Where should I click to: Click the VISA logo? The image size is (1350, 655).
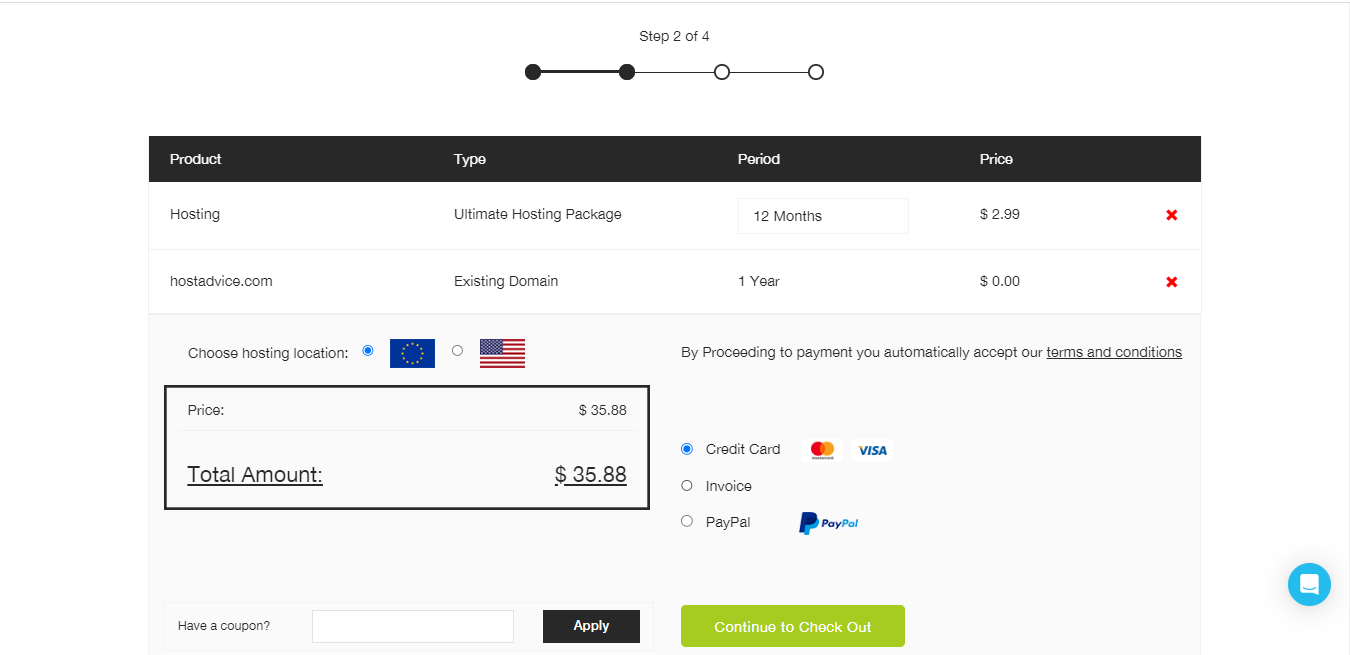872,451
